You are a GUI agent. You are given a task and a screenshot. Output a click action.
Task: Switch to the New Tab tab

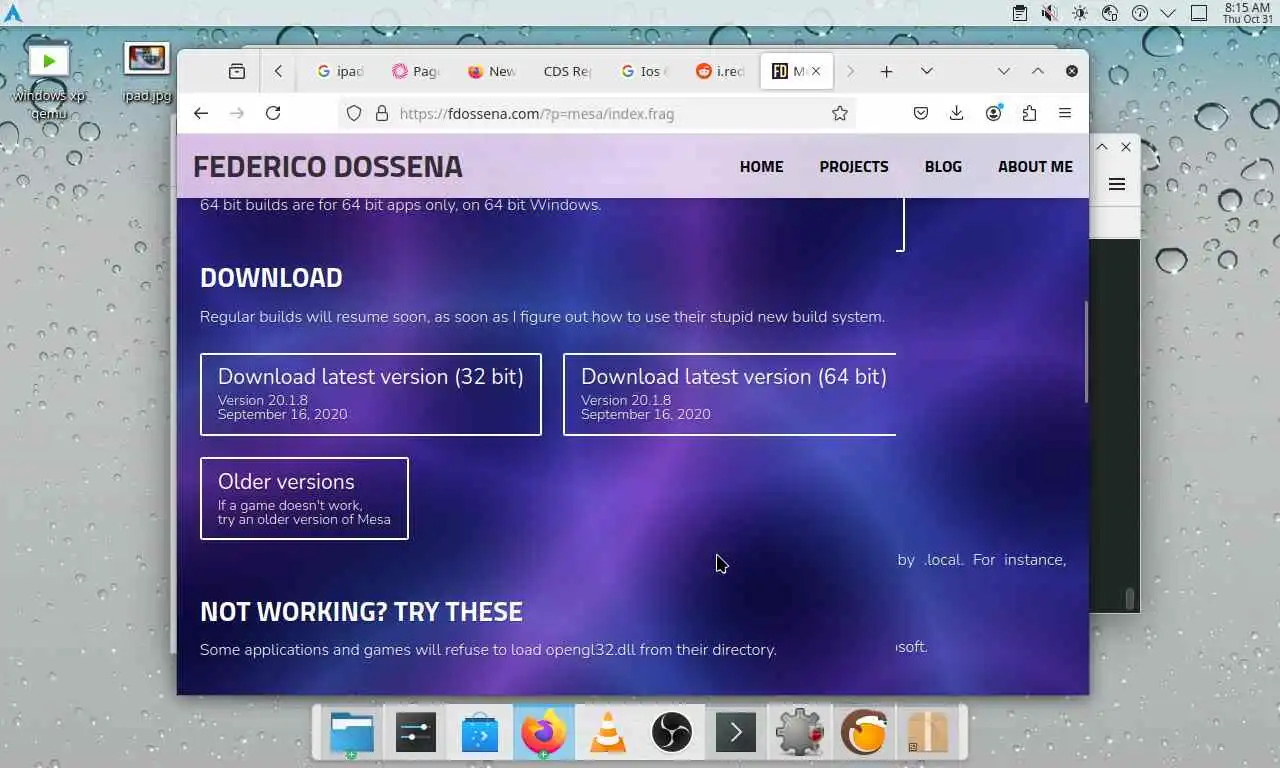pos(493,71)
